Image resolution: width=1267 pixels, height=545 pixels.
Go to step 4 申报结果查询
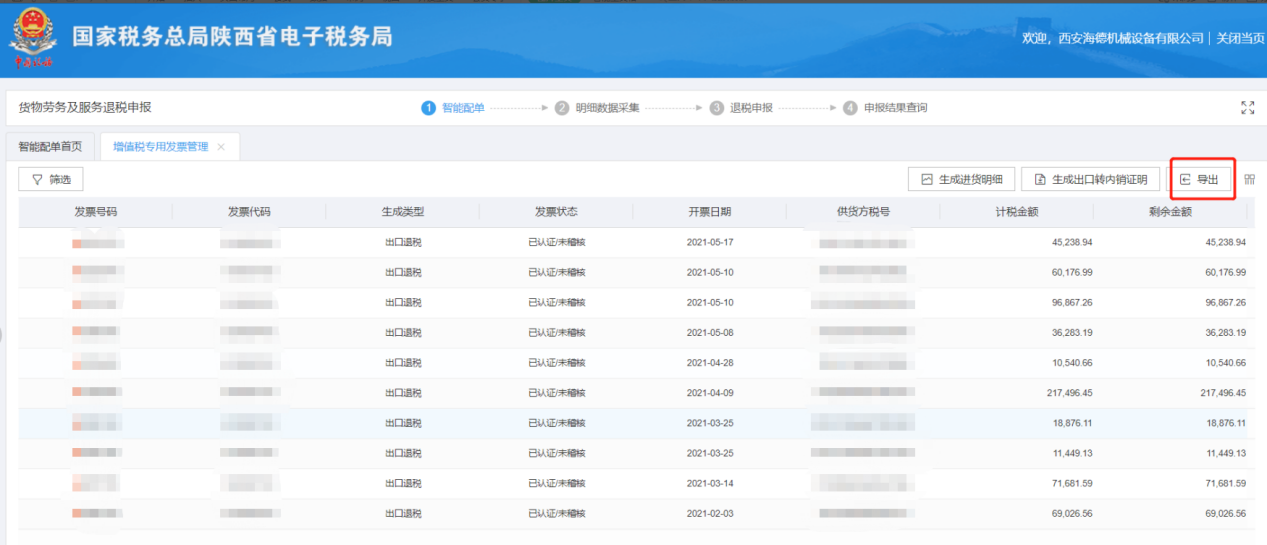click(885, 108)
